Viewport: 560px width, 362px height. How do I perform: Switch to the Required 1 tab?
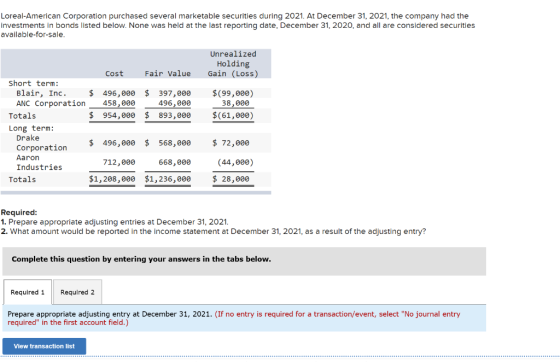[x=28, y=292]
